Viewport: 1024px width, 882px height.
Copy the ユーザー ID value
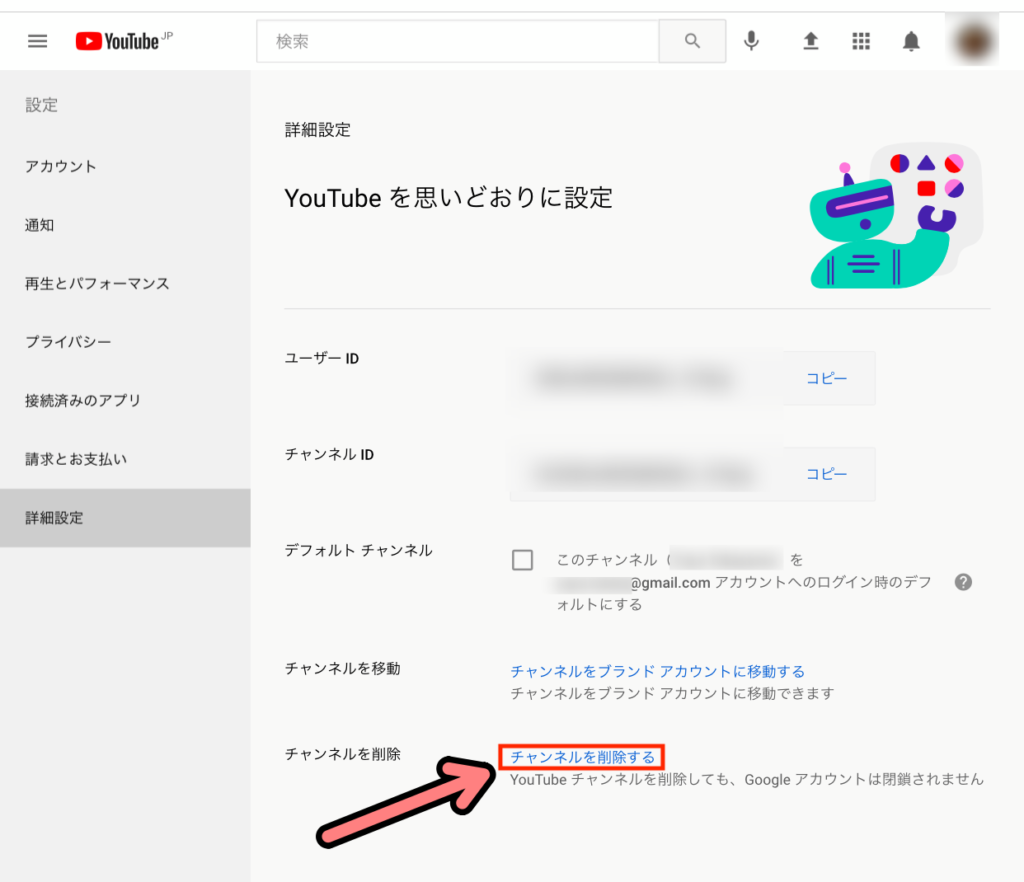click(826, 378)
